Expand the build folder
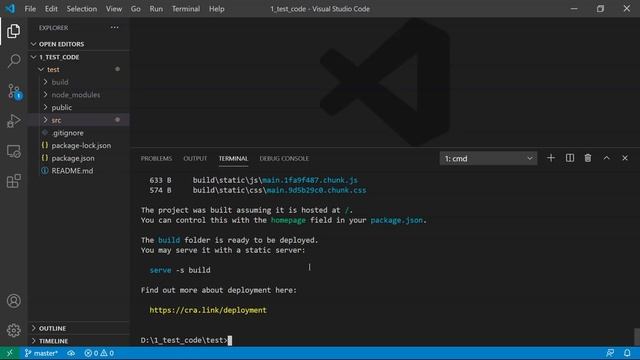 tap(78, 82)
